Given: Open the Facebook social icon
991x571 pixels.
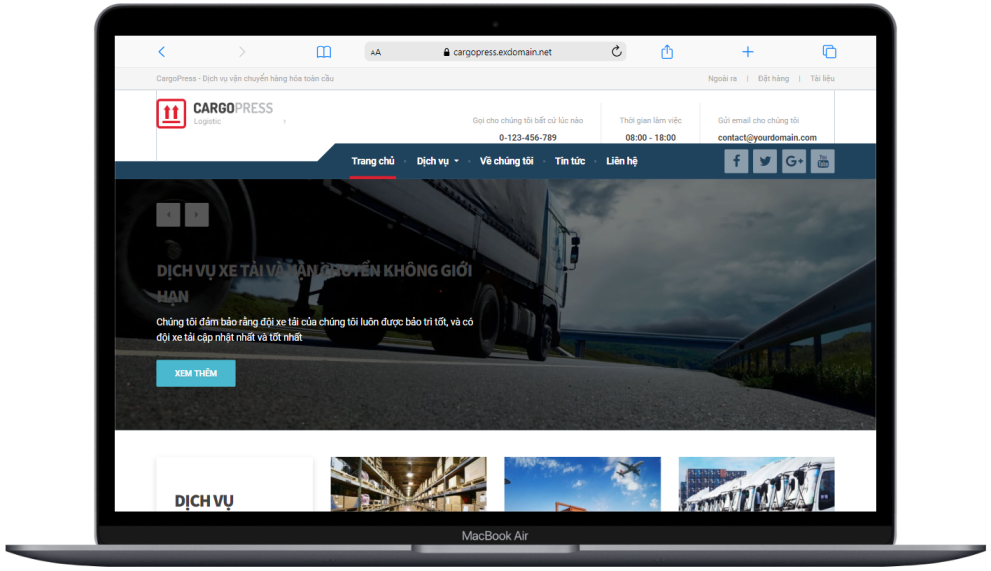Looking at the screenshot, I should pos(736,161).
